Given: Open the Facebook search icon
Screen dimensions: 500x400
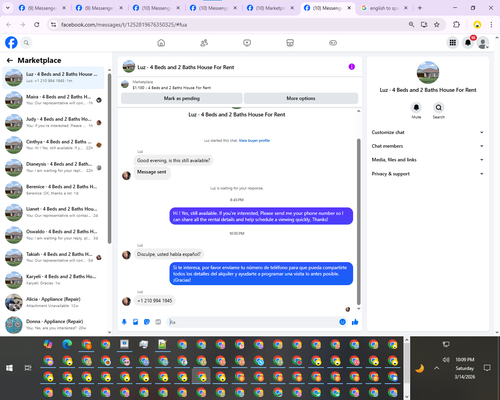Looking at the screenshot, I should (26, 43).
